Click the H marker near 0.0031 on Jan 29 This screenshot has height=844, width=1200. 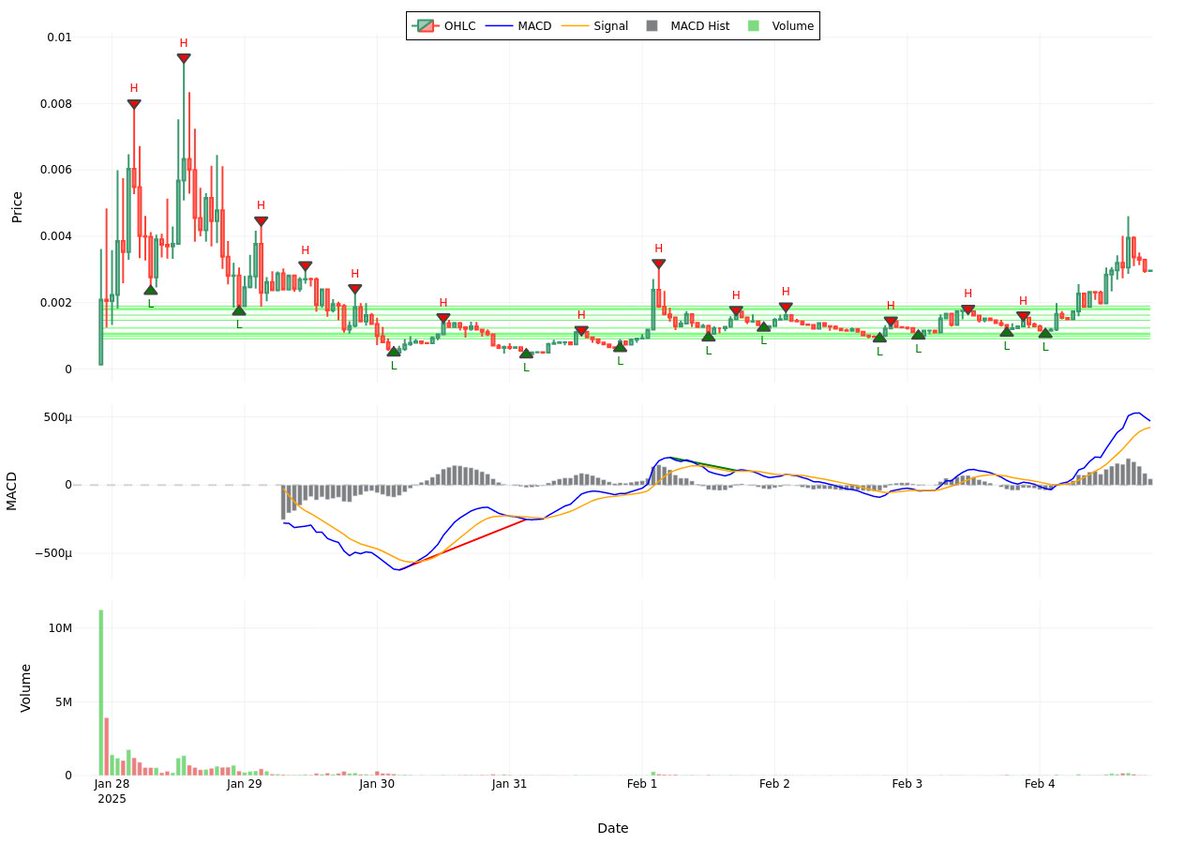coord(305,266)
